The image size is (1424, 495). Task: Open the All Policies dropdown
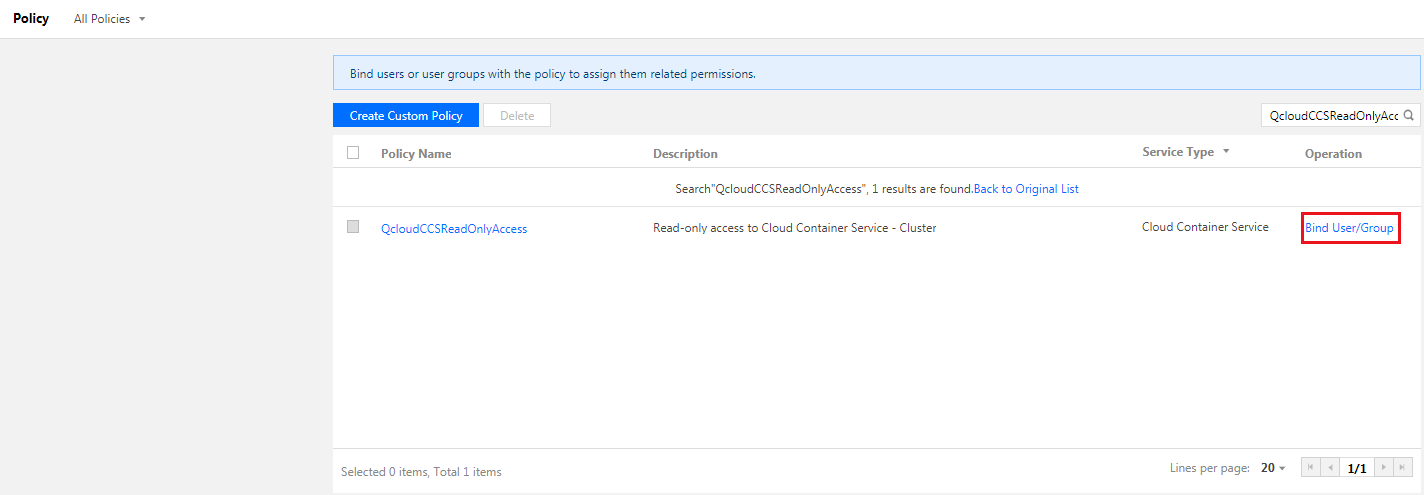(x=109, y=19)
